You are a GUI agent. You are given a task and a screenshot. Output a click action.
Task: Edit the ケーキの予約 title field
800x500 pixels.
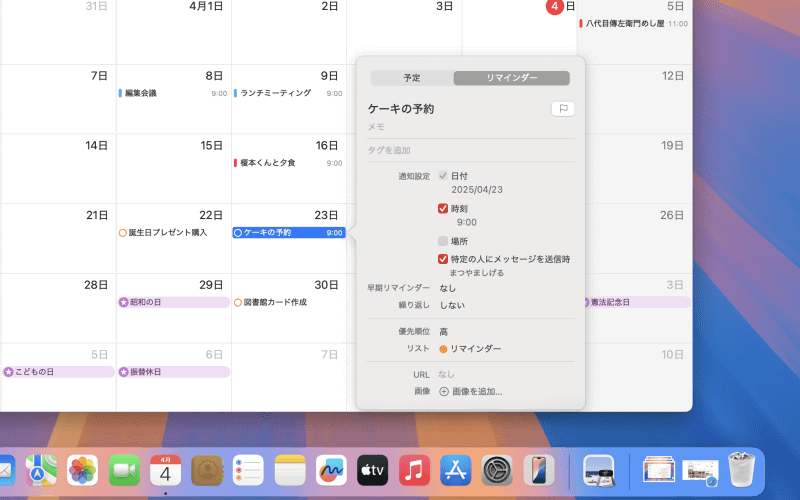tap(401, 109)
